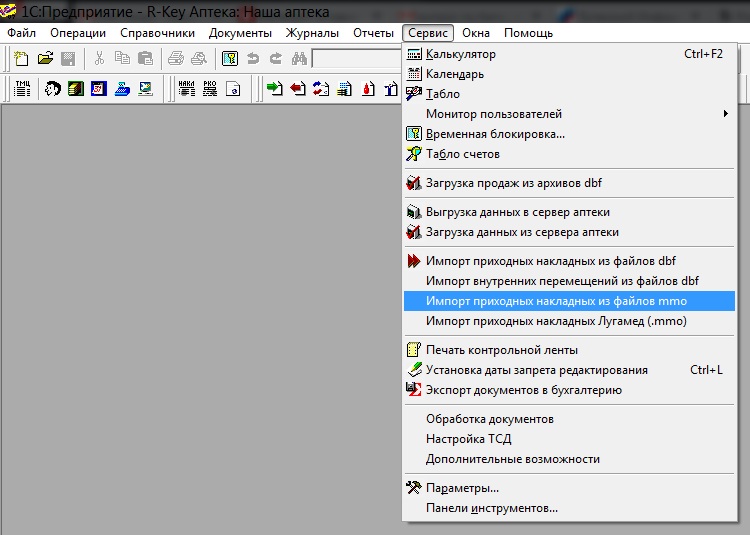Click the ТМЦ list toolbar icon
Viewport: 750px width, 535px height.
[x=22, y=89]
